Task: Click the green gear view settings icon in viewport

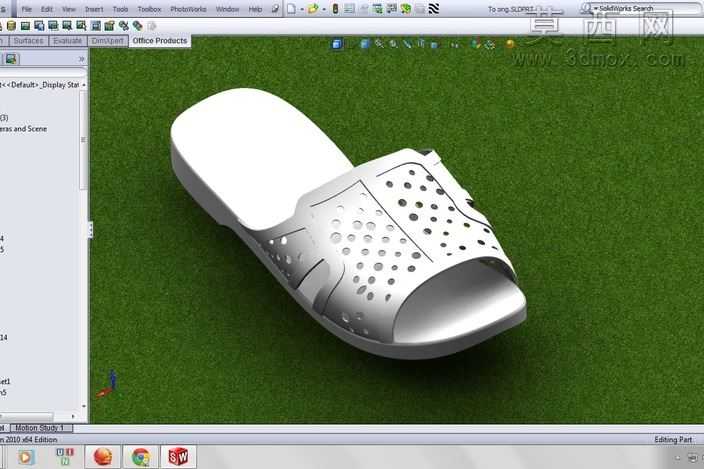Action: click(490, 44)
